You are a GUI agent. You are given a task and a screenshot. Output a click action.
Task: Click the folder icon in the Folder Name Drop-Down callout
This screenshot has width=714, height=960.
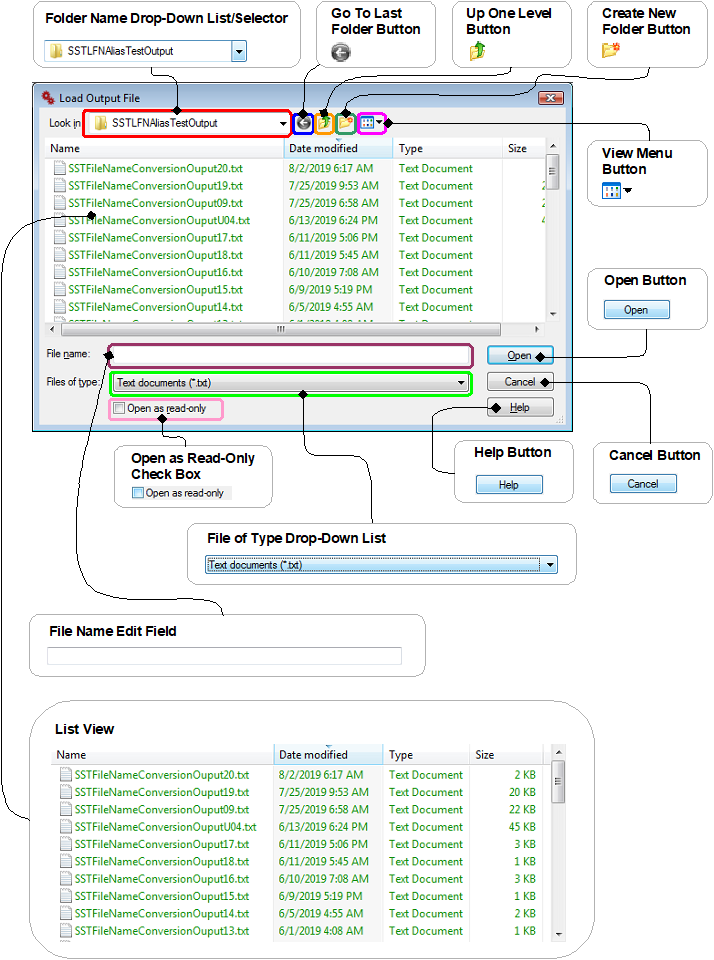click(x=56, y=51)
